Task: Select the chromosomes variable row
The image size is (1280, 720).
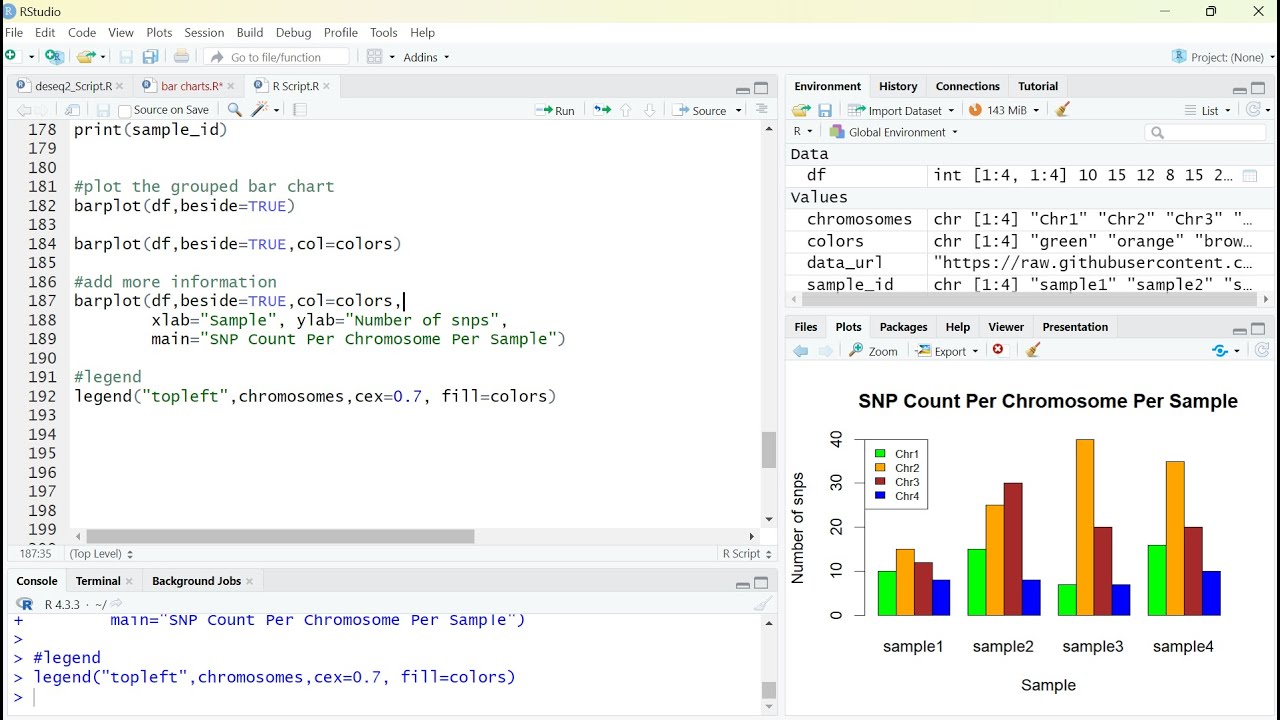Action: click(1030, 219)
